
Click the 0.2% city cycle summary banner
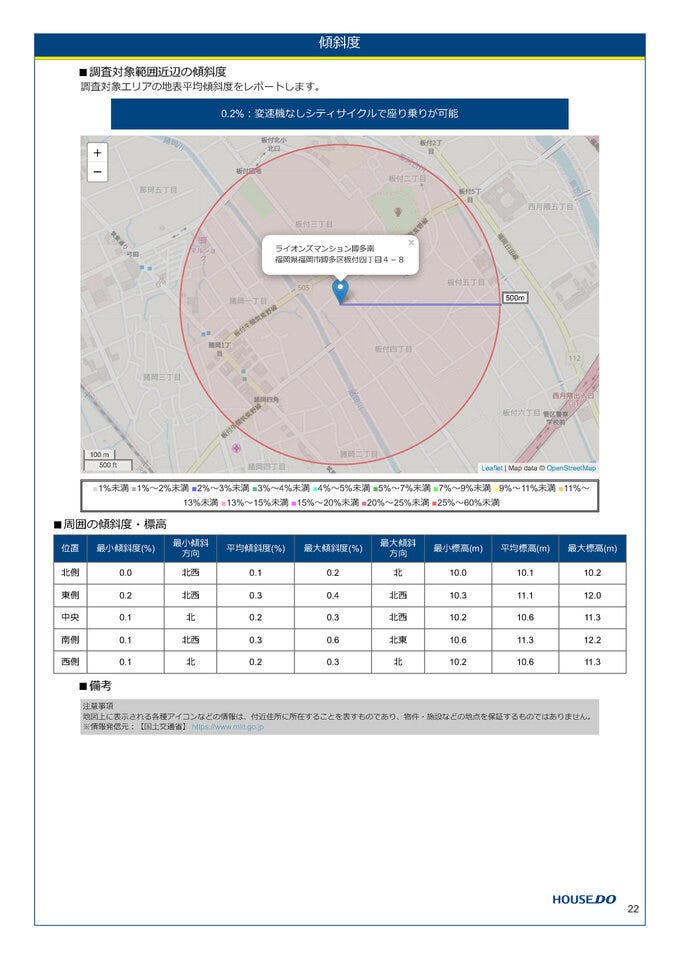coord(339,114)
